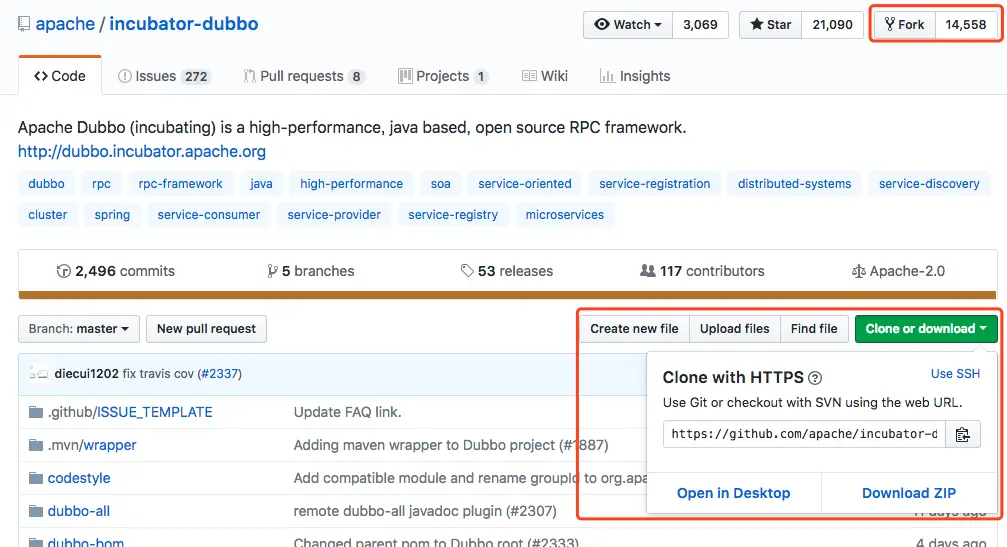Switch clone method via Use SSH
The height and width of the screenshot is (547, 1007).
click(x=955, y=374)
